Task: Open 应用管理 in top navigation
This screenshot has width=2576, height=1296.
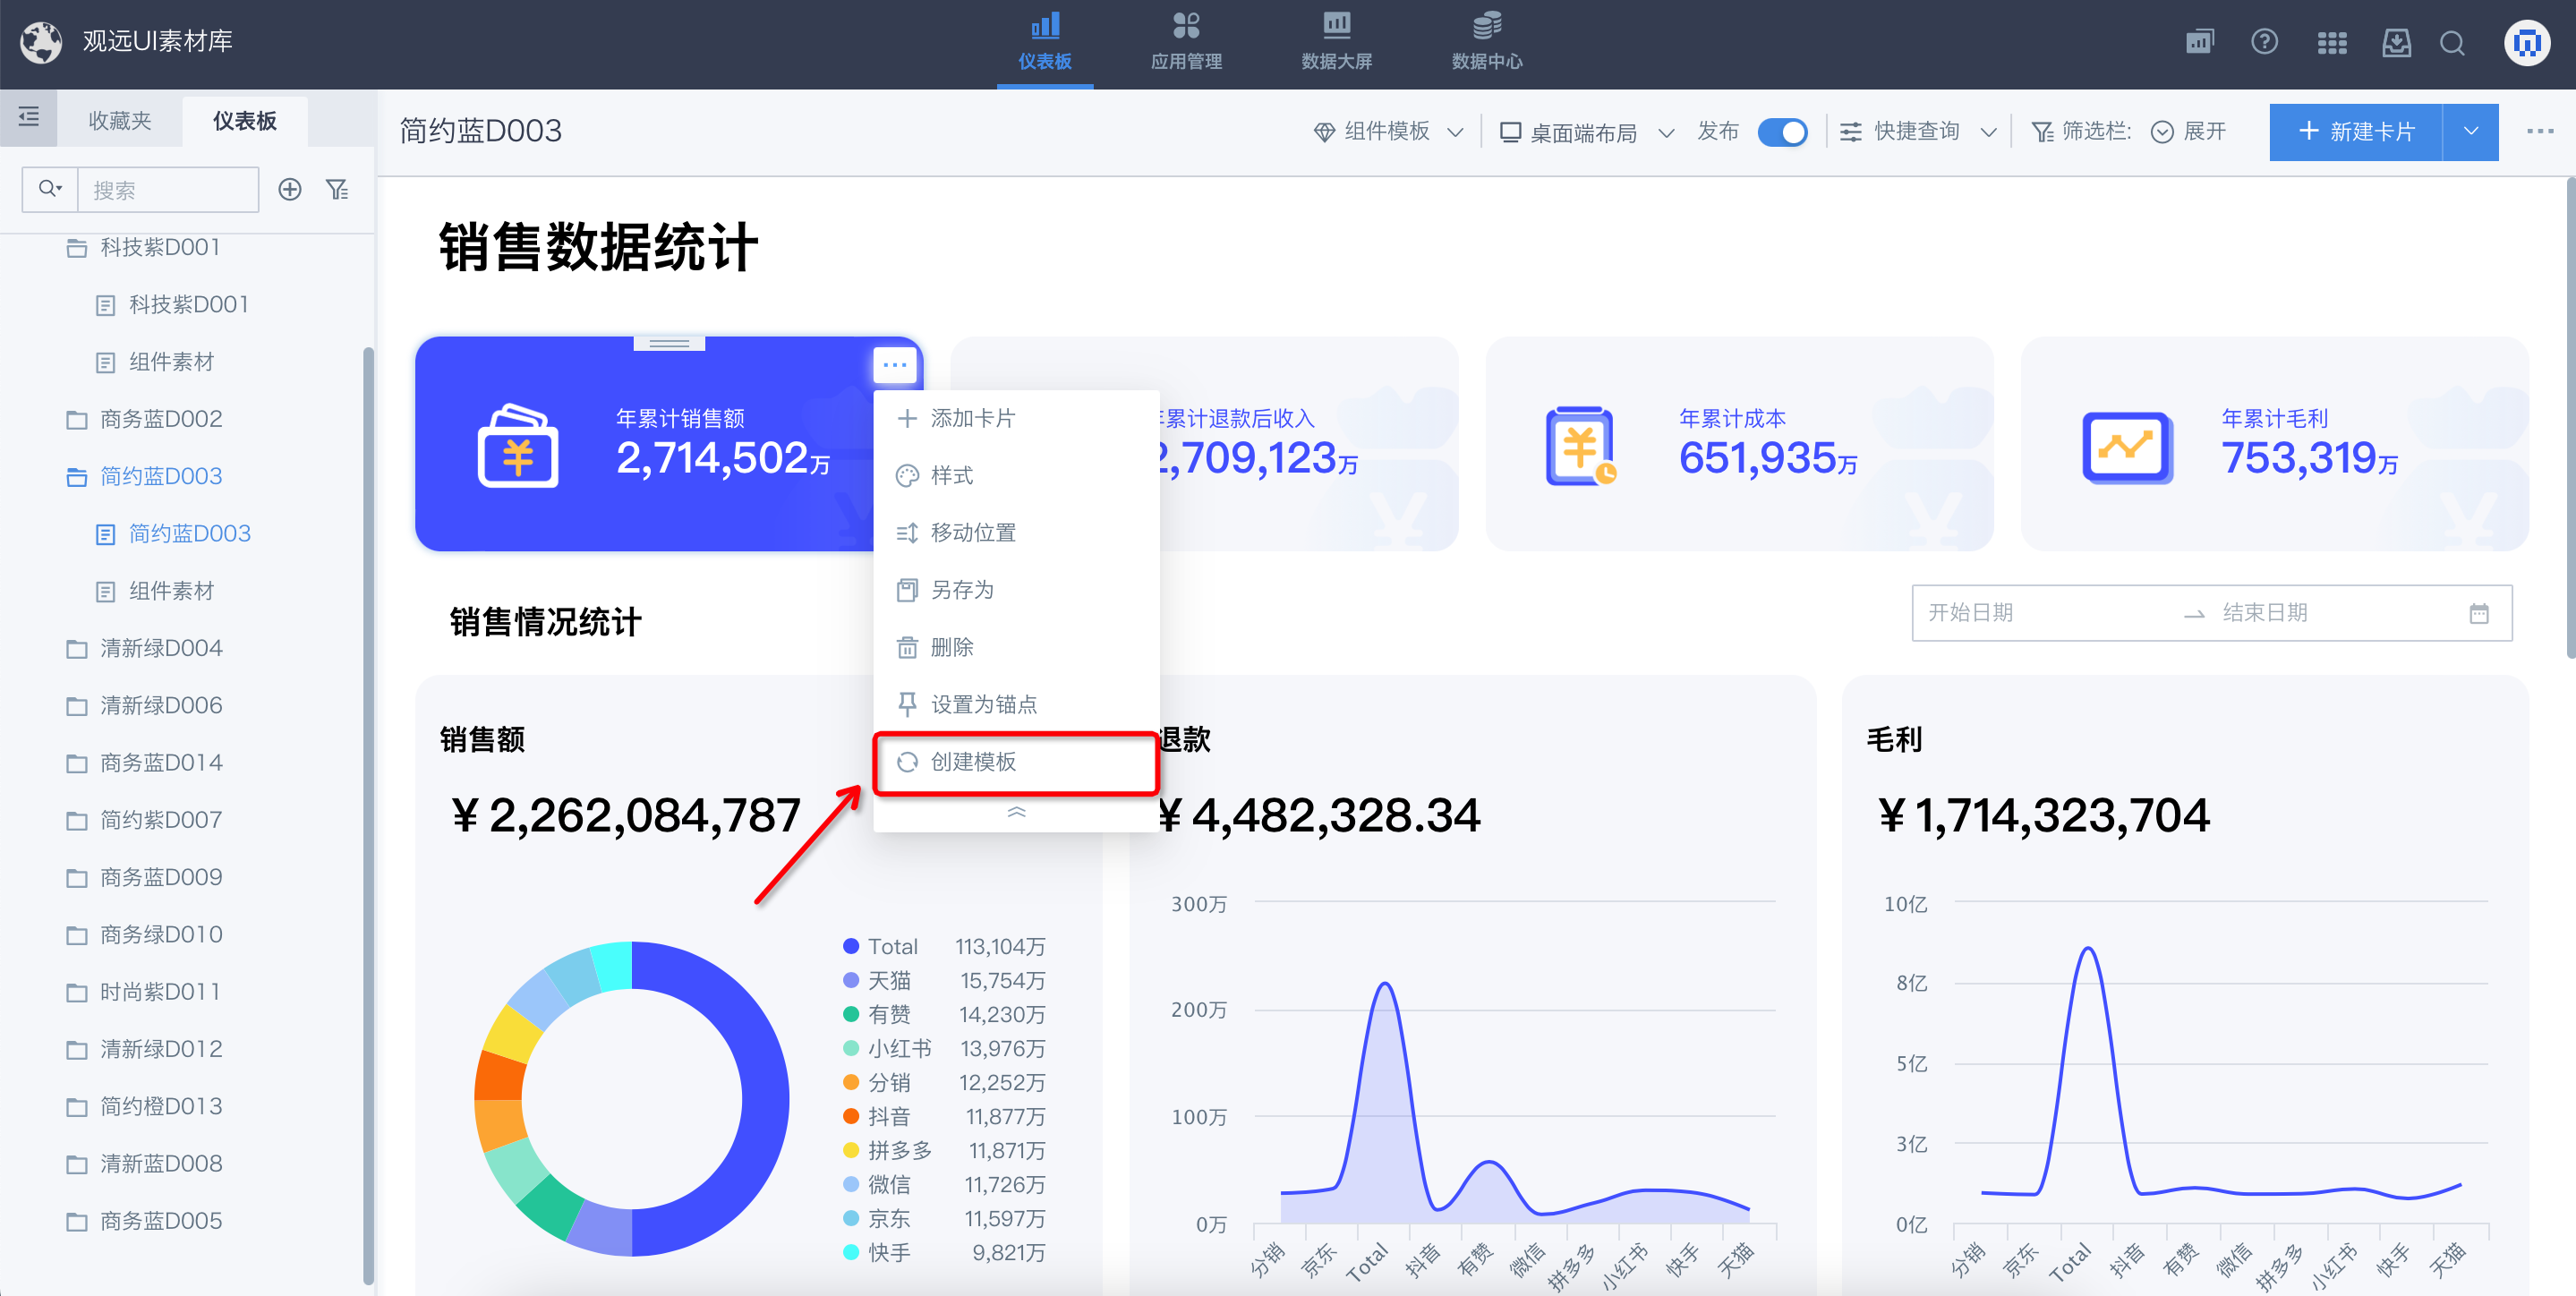Action: pyautogui.click(x=1186, y=42)
